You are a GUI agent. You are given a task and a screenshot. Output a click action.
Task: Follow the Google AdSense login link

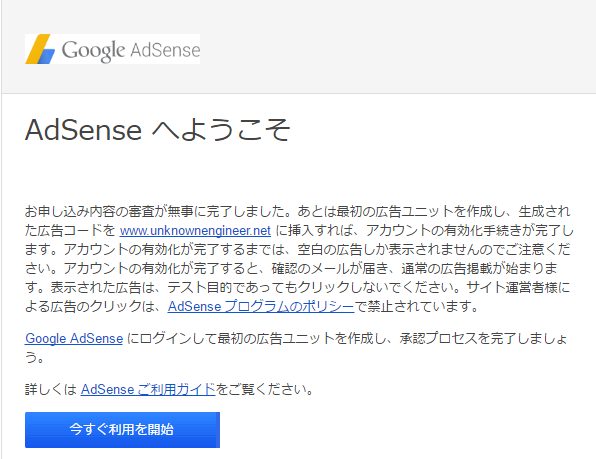[x=74, y=338]
